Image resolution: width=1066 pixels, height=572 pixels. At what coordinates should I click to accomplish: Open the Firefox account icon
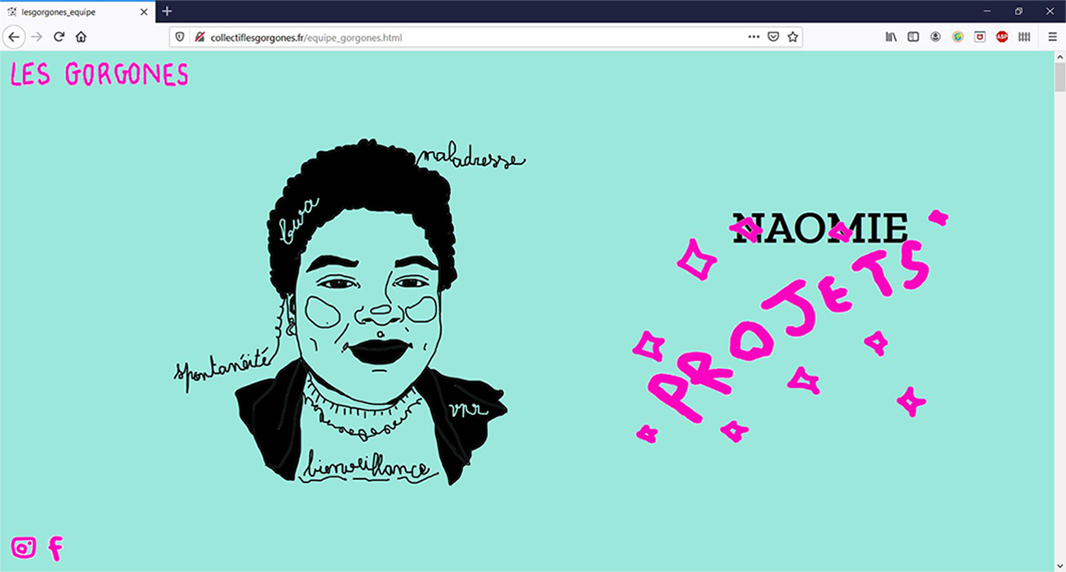[x=935, y=37]
